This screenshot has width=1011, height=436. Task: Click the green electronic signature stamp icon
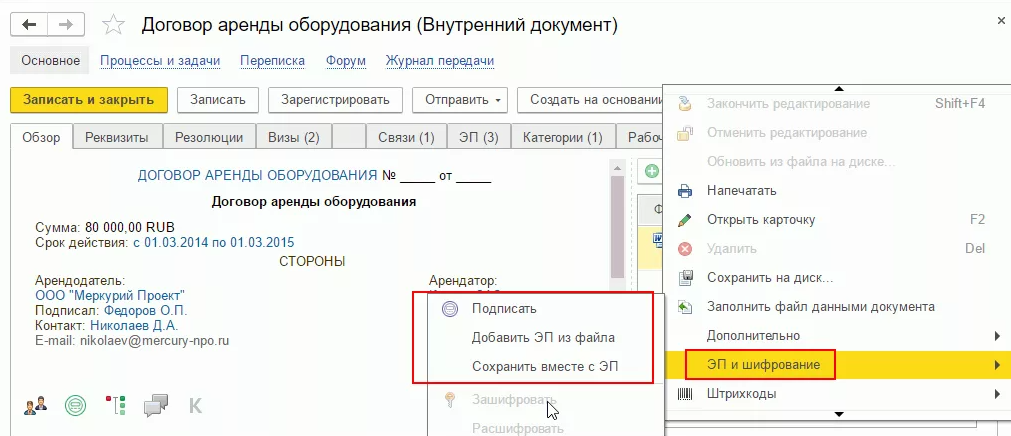coord(75,405)
